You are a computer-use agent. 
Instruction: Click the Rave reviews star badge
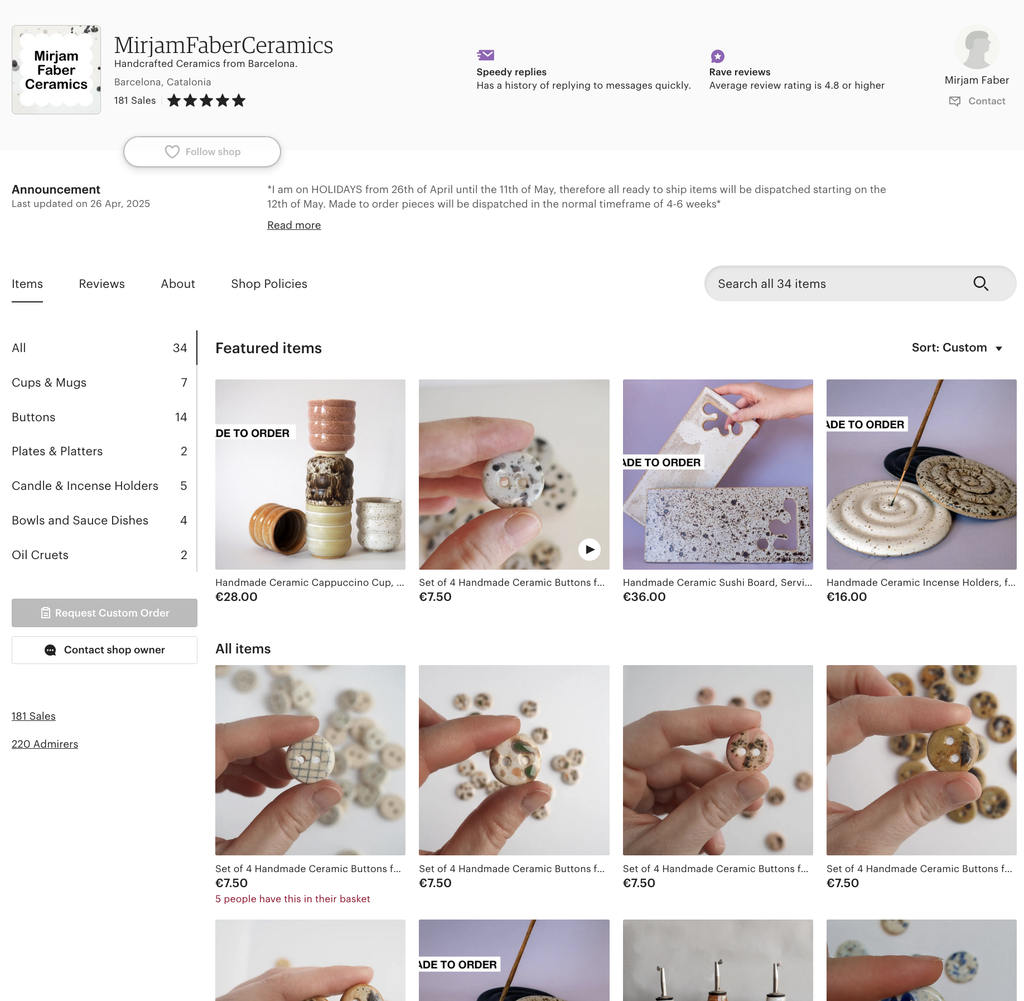point(717,57)
